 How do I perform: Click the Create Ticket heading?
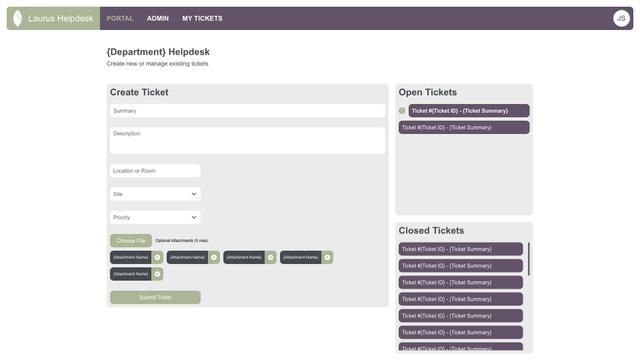tap(139, 92)
